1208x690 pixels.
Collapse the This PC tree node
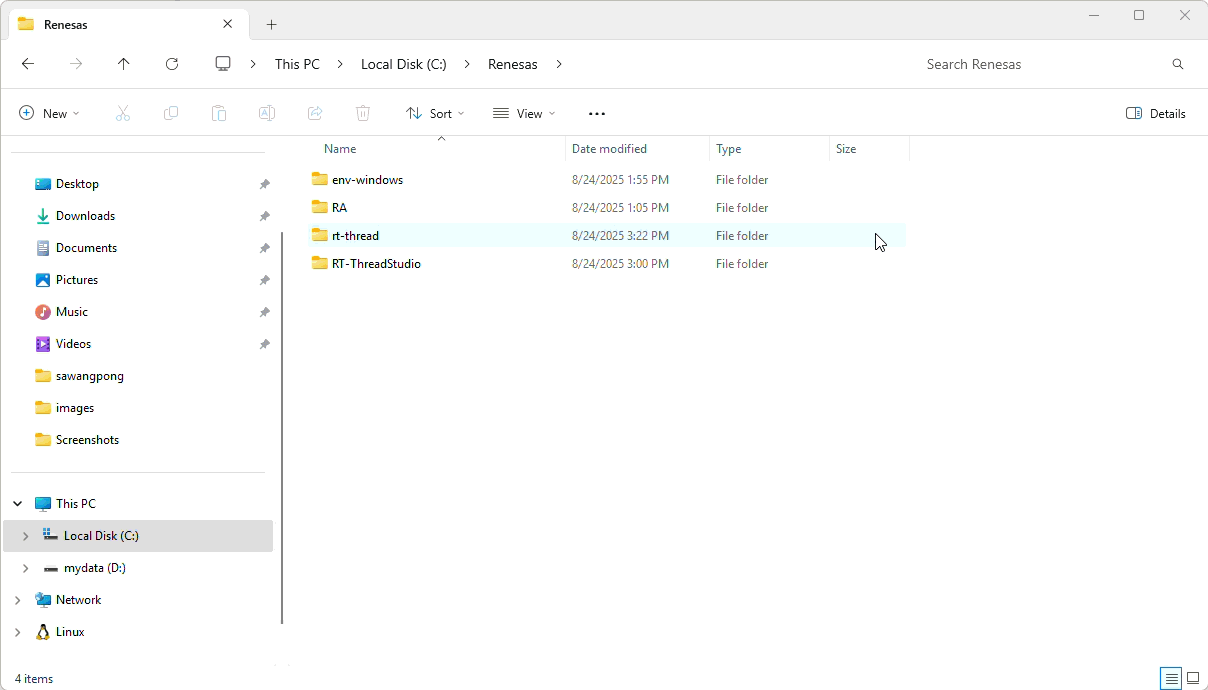(x=18, y=504)
